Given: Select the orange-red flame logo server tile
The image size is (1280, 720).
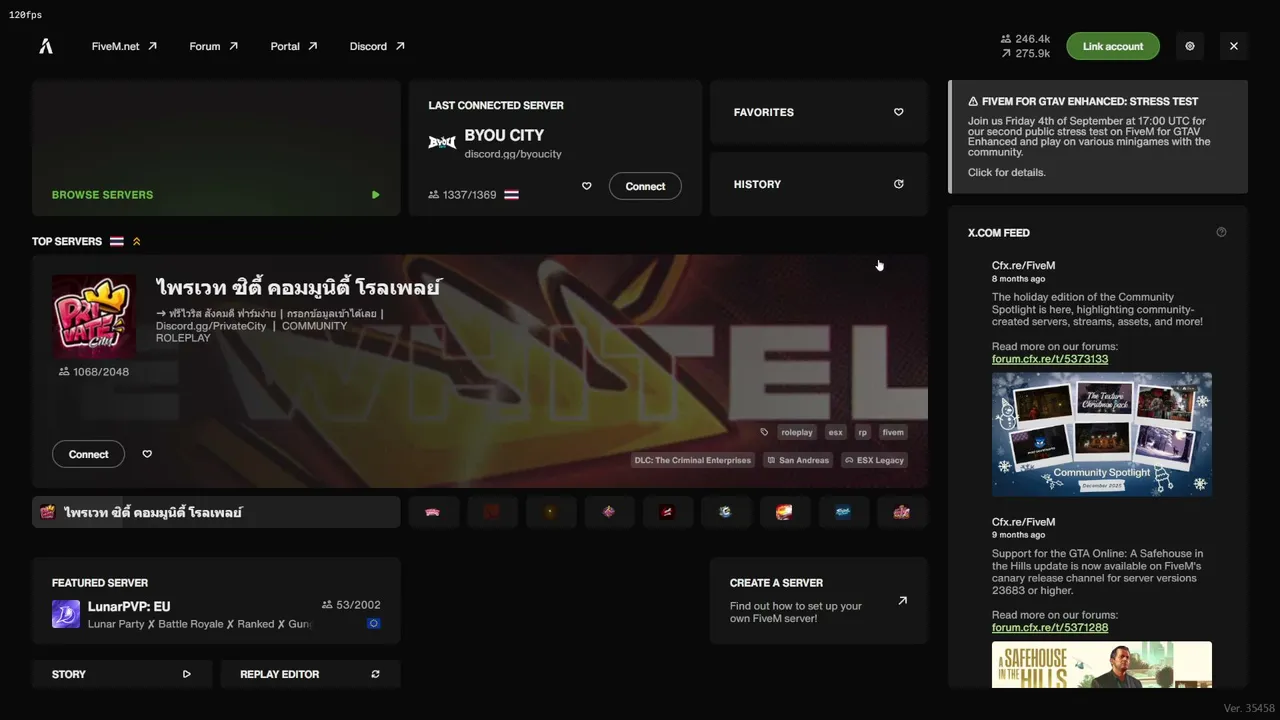Looking at the screenshot, I should point(785,512).
